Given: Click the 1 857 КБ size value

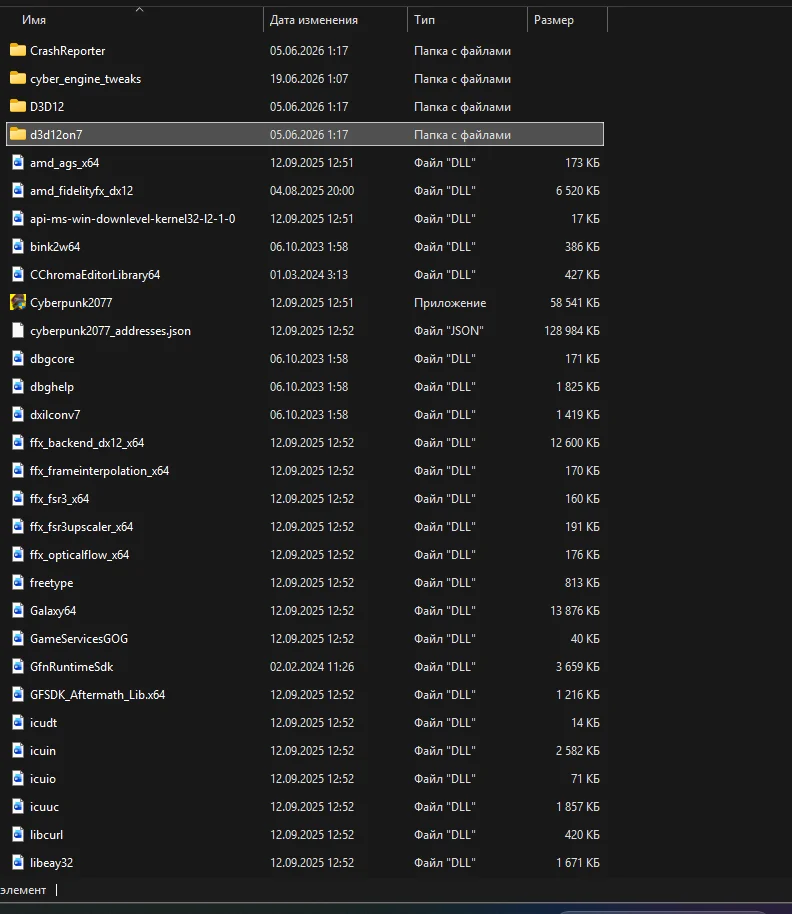Looking at the screenshot, I should click(578, 806).
